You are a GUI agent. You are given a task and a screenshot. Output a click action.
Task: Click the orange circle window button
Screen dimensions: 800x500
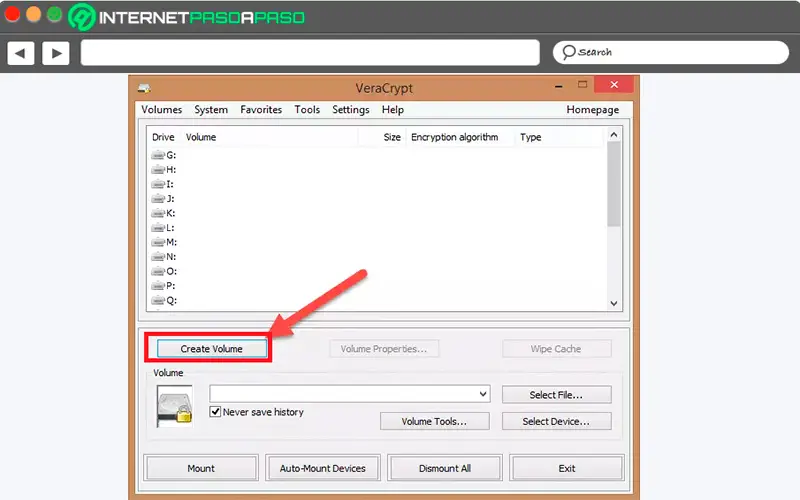click(33, 14)
